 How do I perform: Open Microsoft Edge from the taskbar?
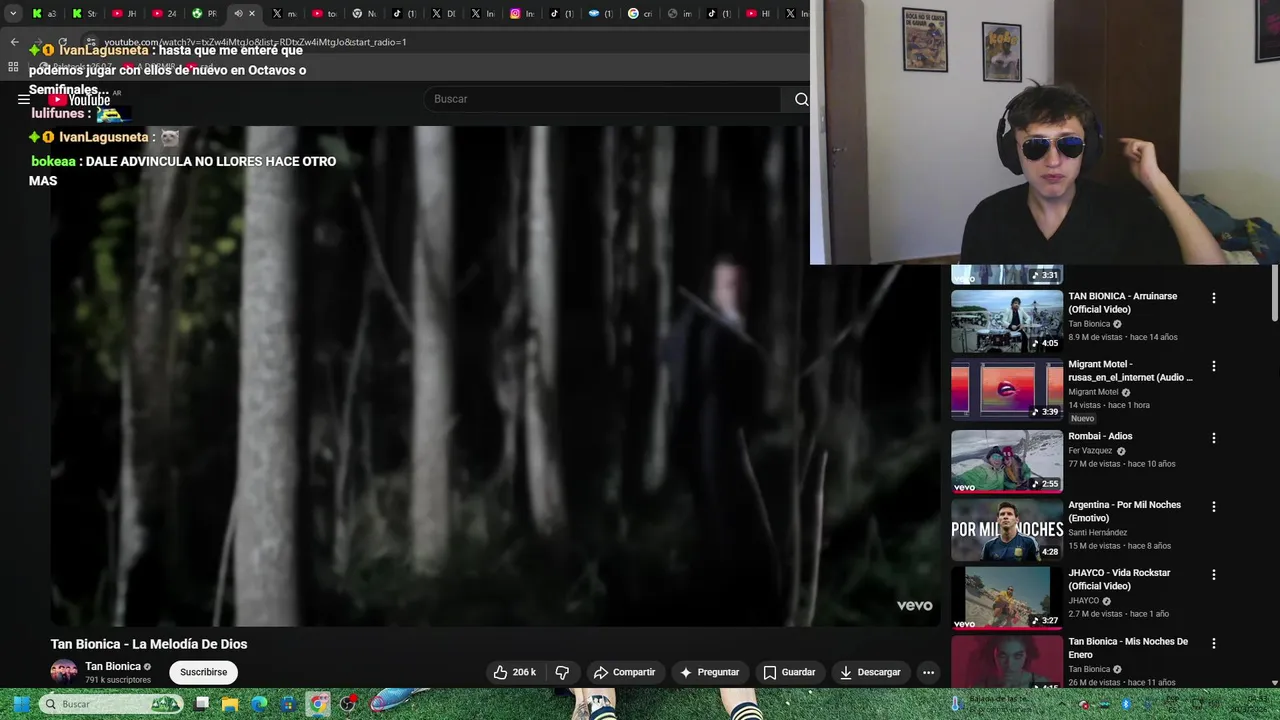click(259, 704)
